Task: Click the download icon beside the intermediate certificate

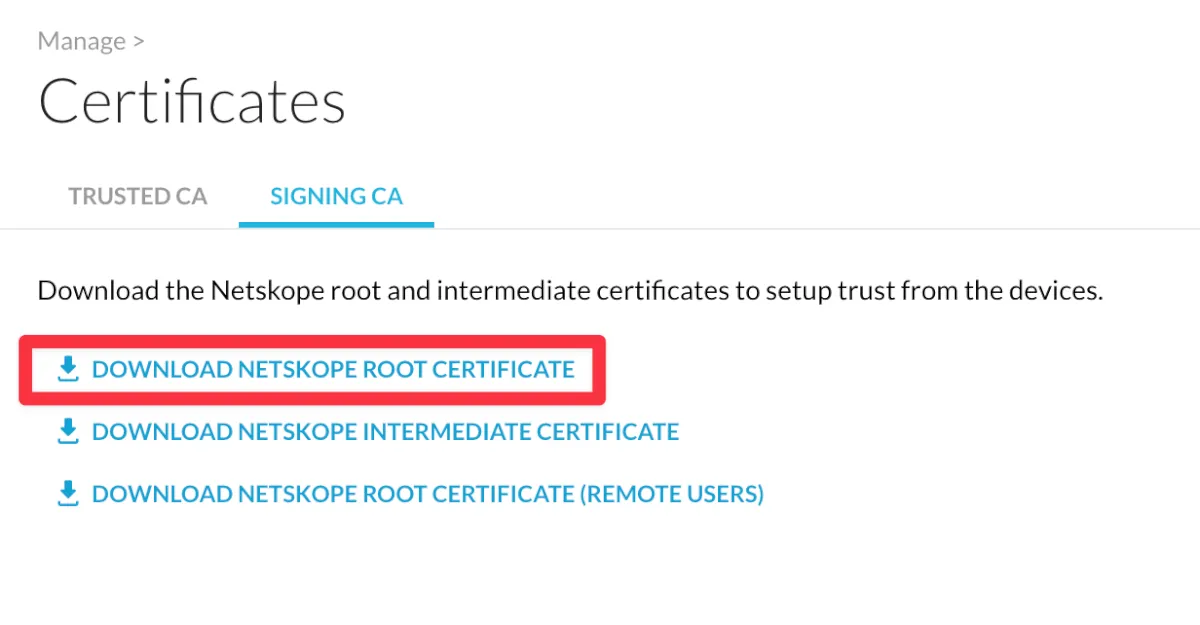Action: [x=68, y=432]
